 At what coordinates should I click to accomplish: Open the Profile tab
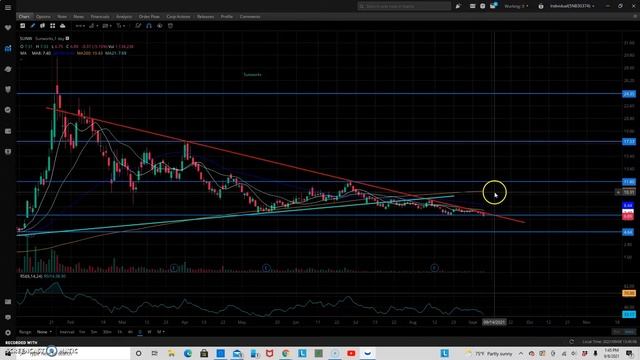(x=227, y=17)
